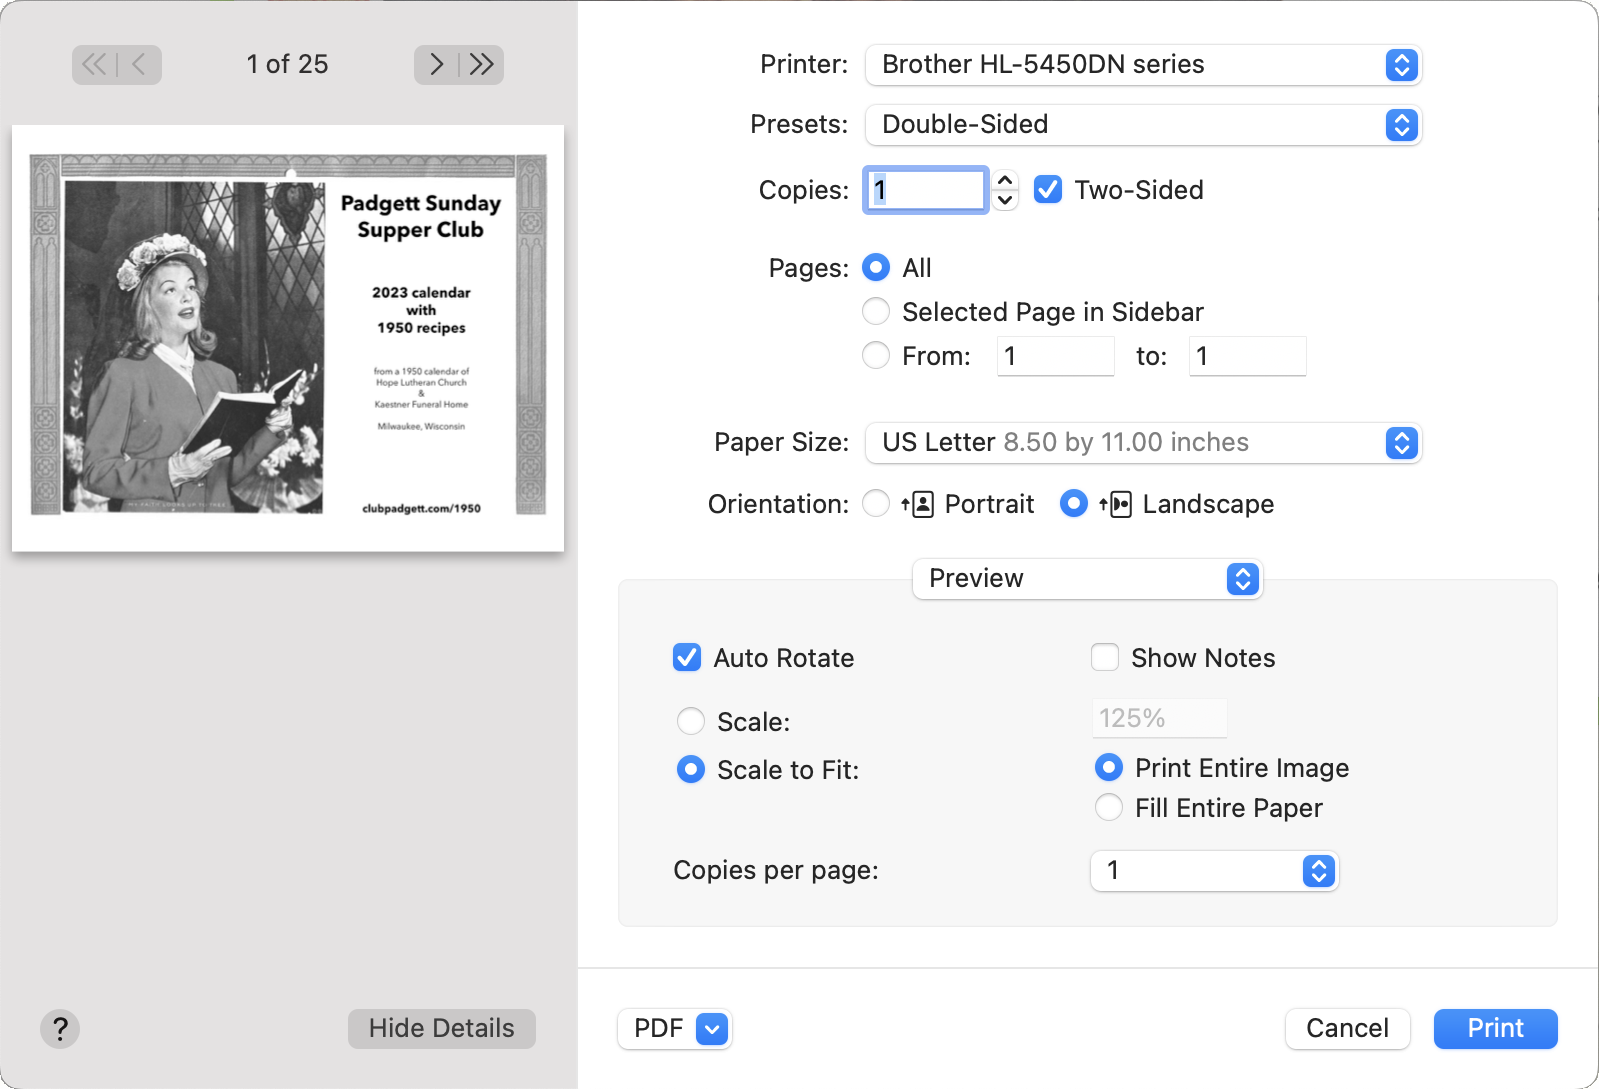Screen dimensions: 1599x1089
Task: Select the Fill Entire Paper option
Action: click(1109, 808)
